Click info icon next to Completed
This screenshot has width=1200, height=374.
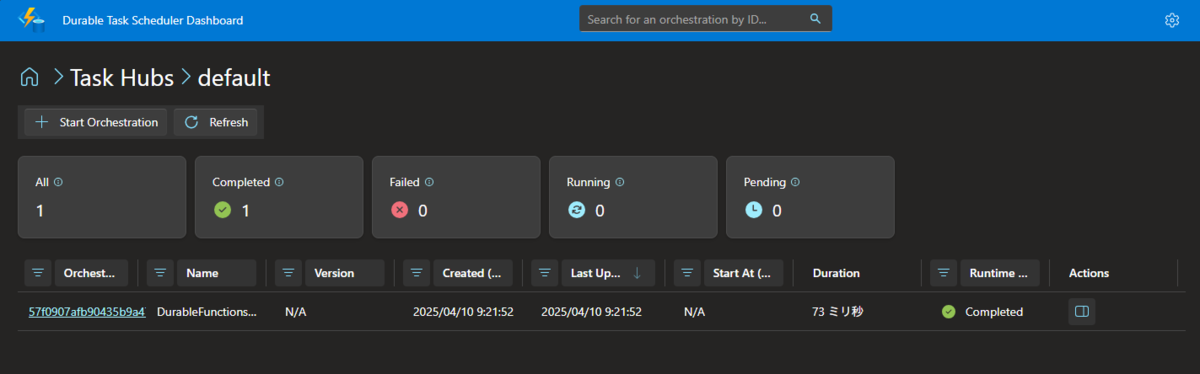[x=279, y=182]
